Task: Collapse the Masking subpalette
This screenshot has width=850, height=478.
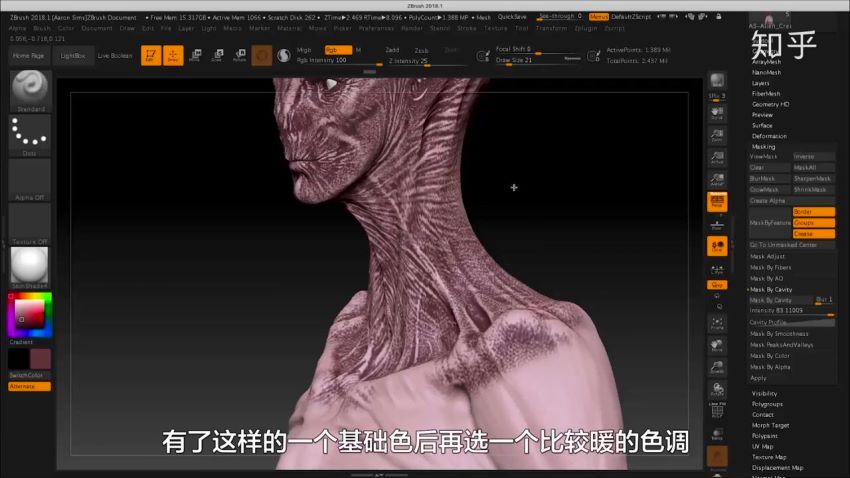Action: 763,147
